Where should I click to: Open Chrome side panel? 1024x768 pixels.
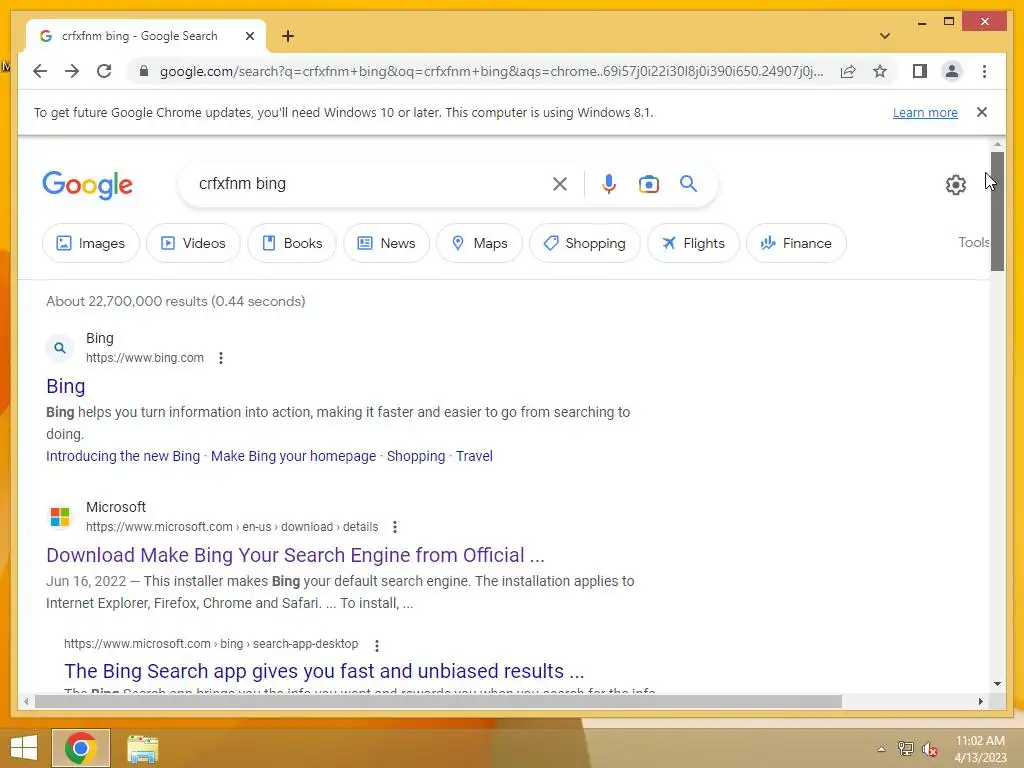[920, 71]
